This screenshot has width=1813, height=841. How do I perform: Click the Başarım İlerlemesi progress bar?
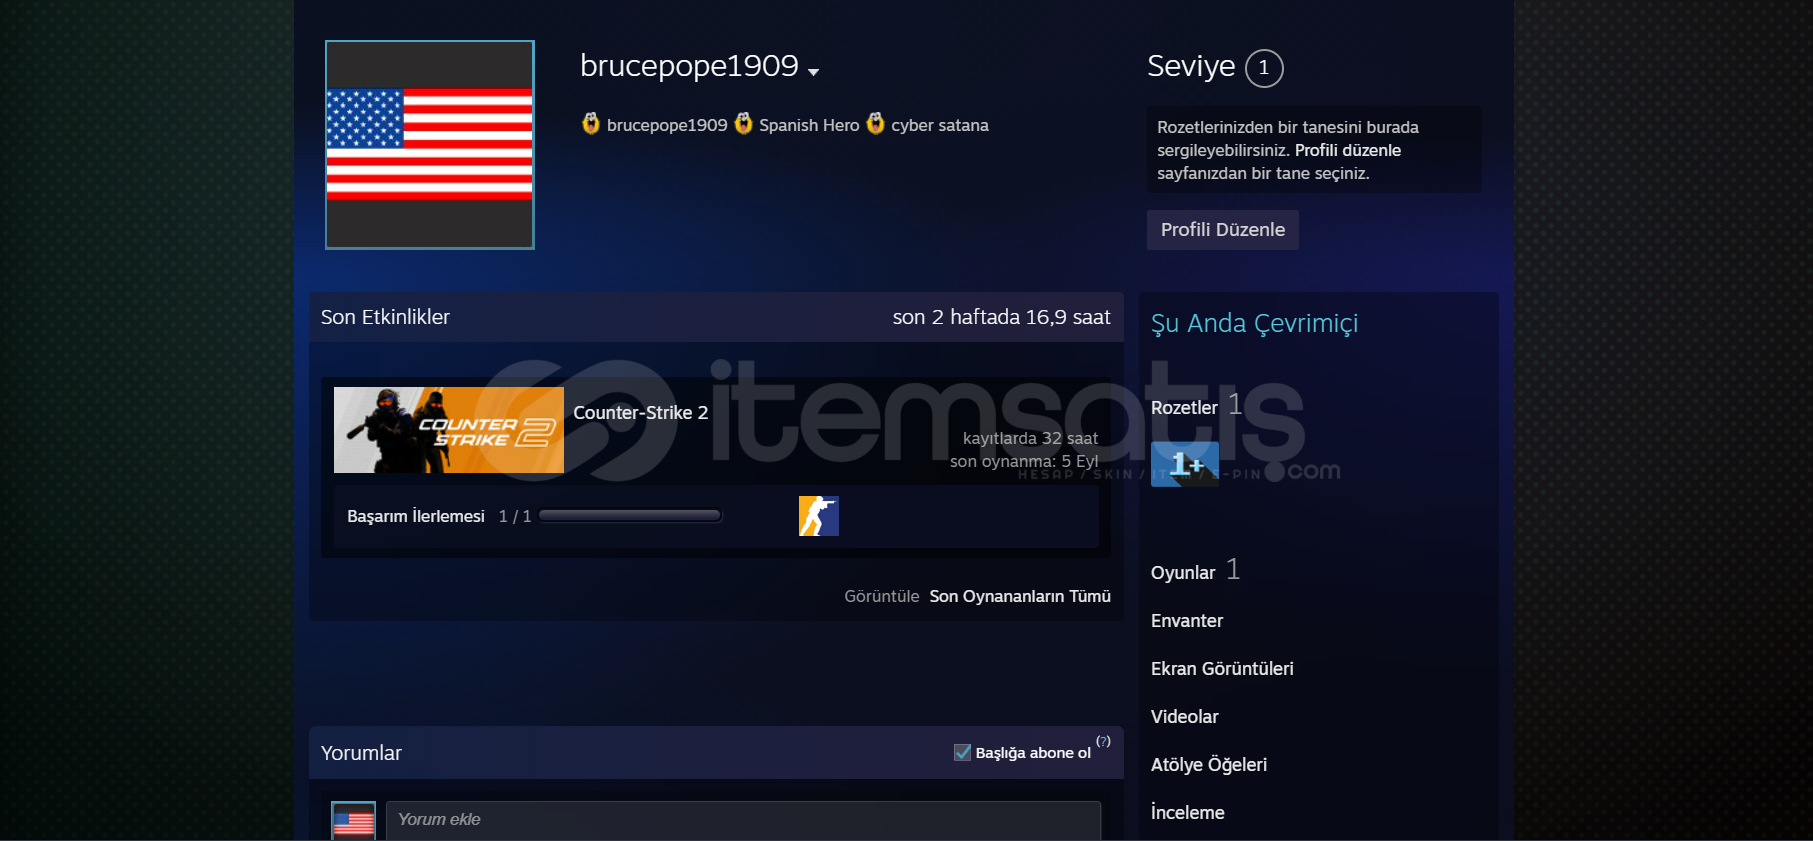630,516
